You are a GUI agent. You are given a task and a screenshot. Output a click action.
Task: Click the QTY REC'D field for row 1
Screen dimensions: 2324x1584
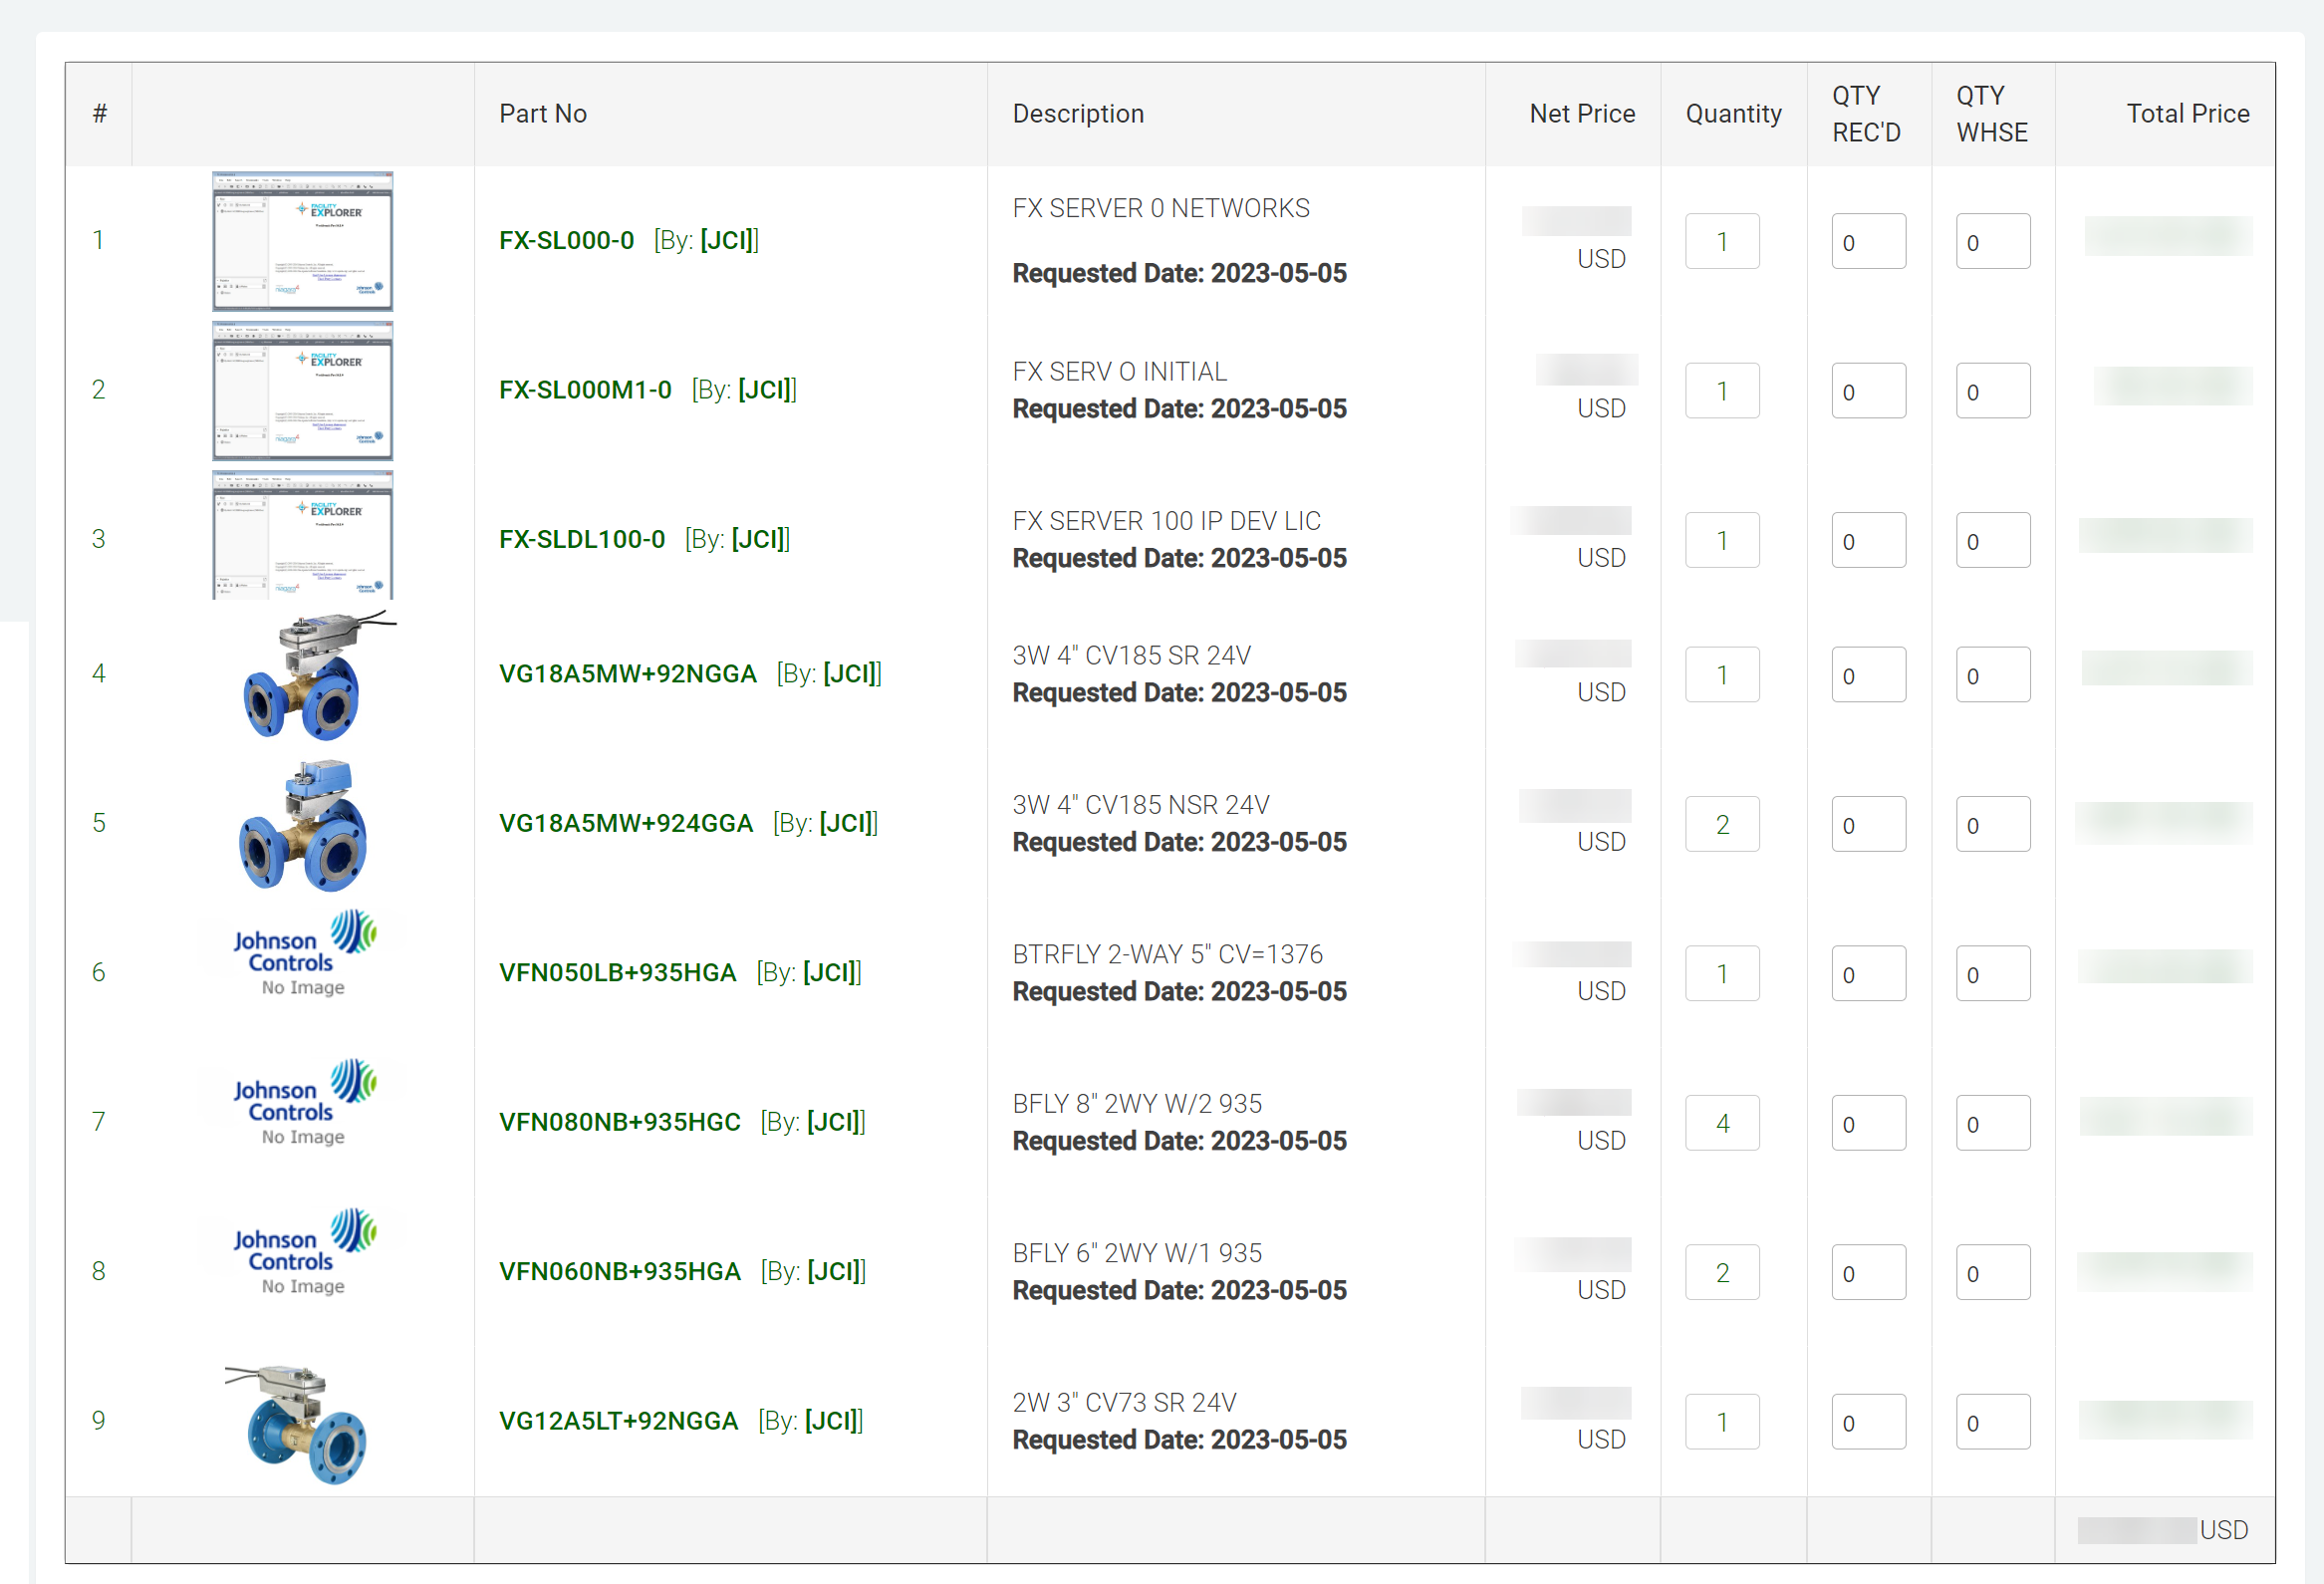(x=1867, y=242)
